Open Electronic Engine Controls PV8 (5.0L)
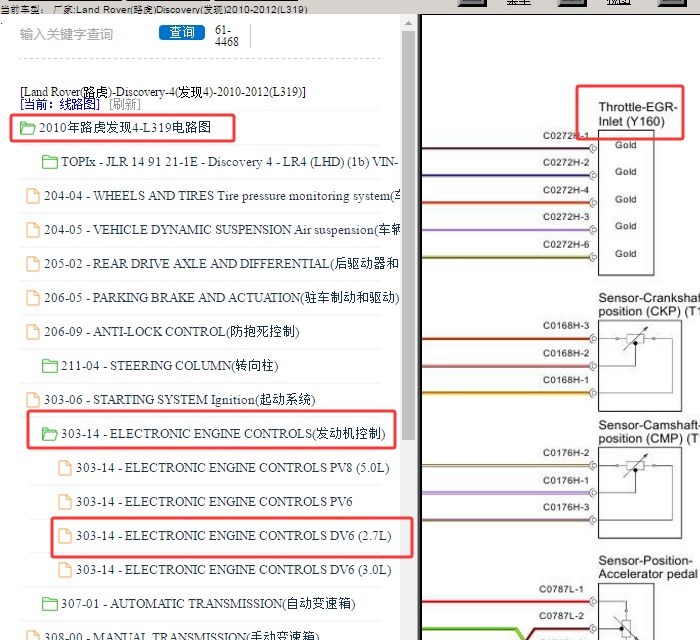This screenshot has height=640, width=700. 233,467
